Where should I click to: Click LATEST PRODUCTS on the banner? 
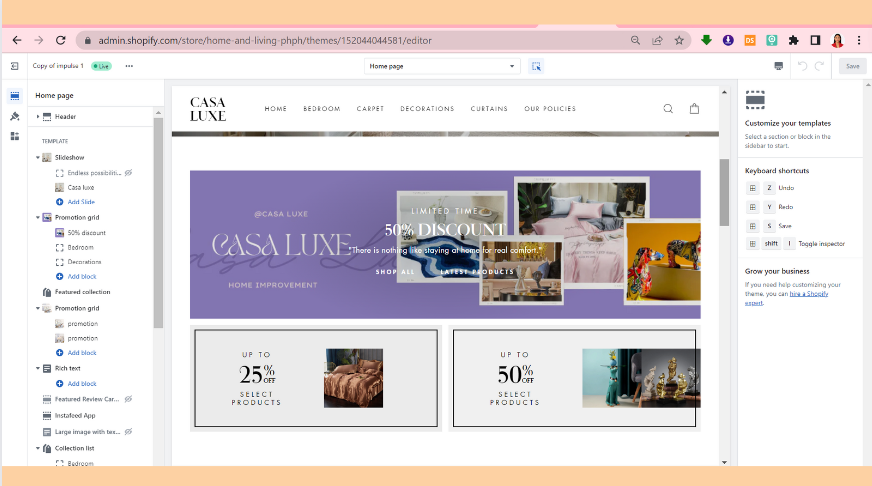477,272
